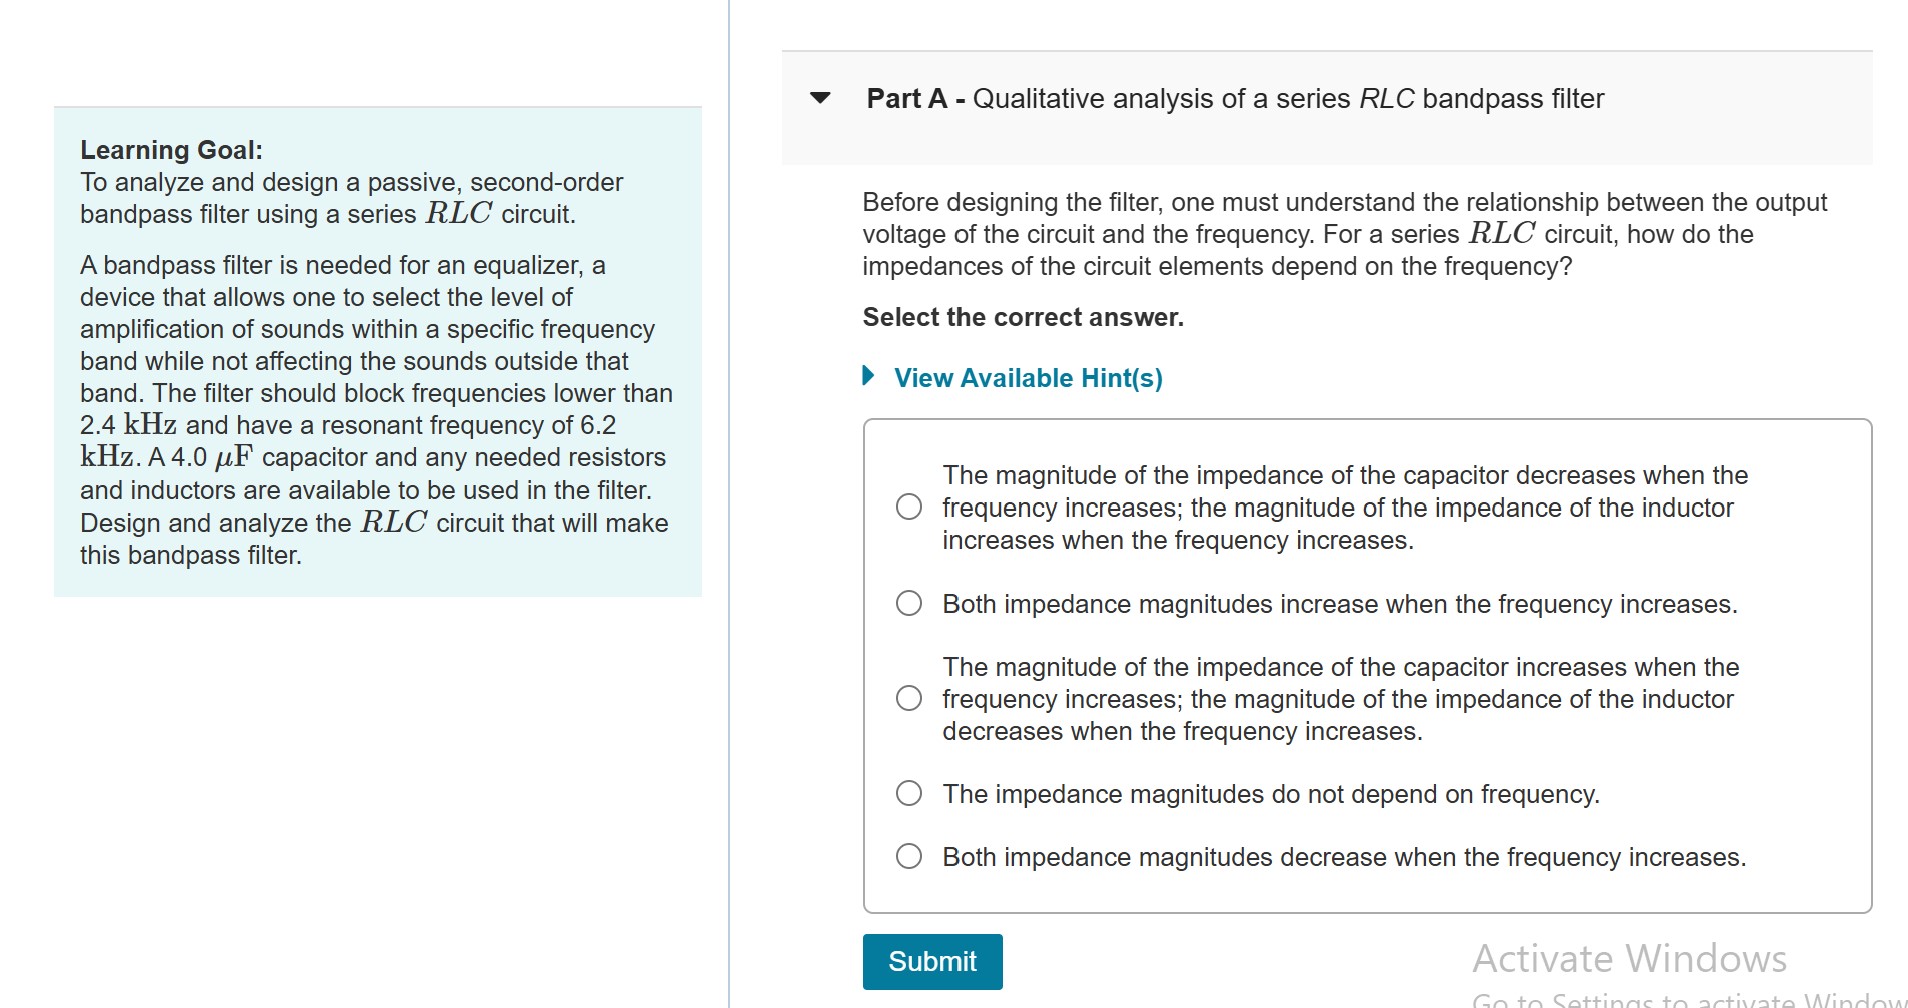Click the Activate Windows watermark text

(x=1628, y=958)
